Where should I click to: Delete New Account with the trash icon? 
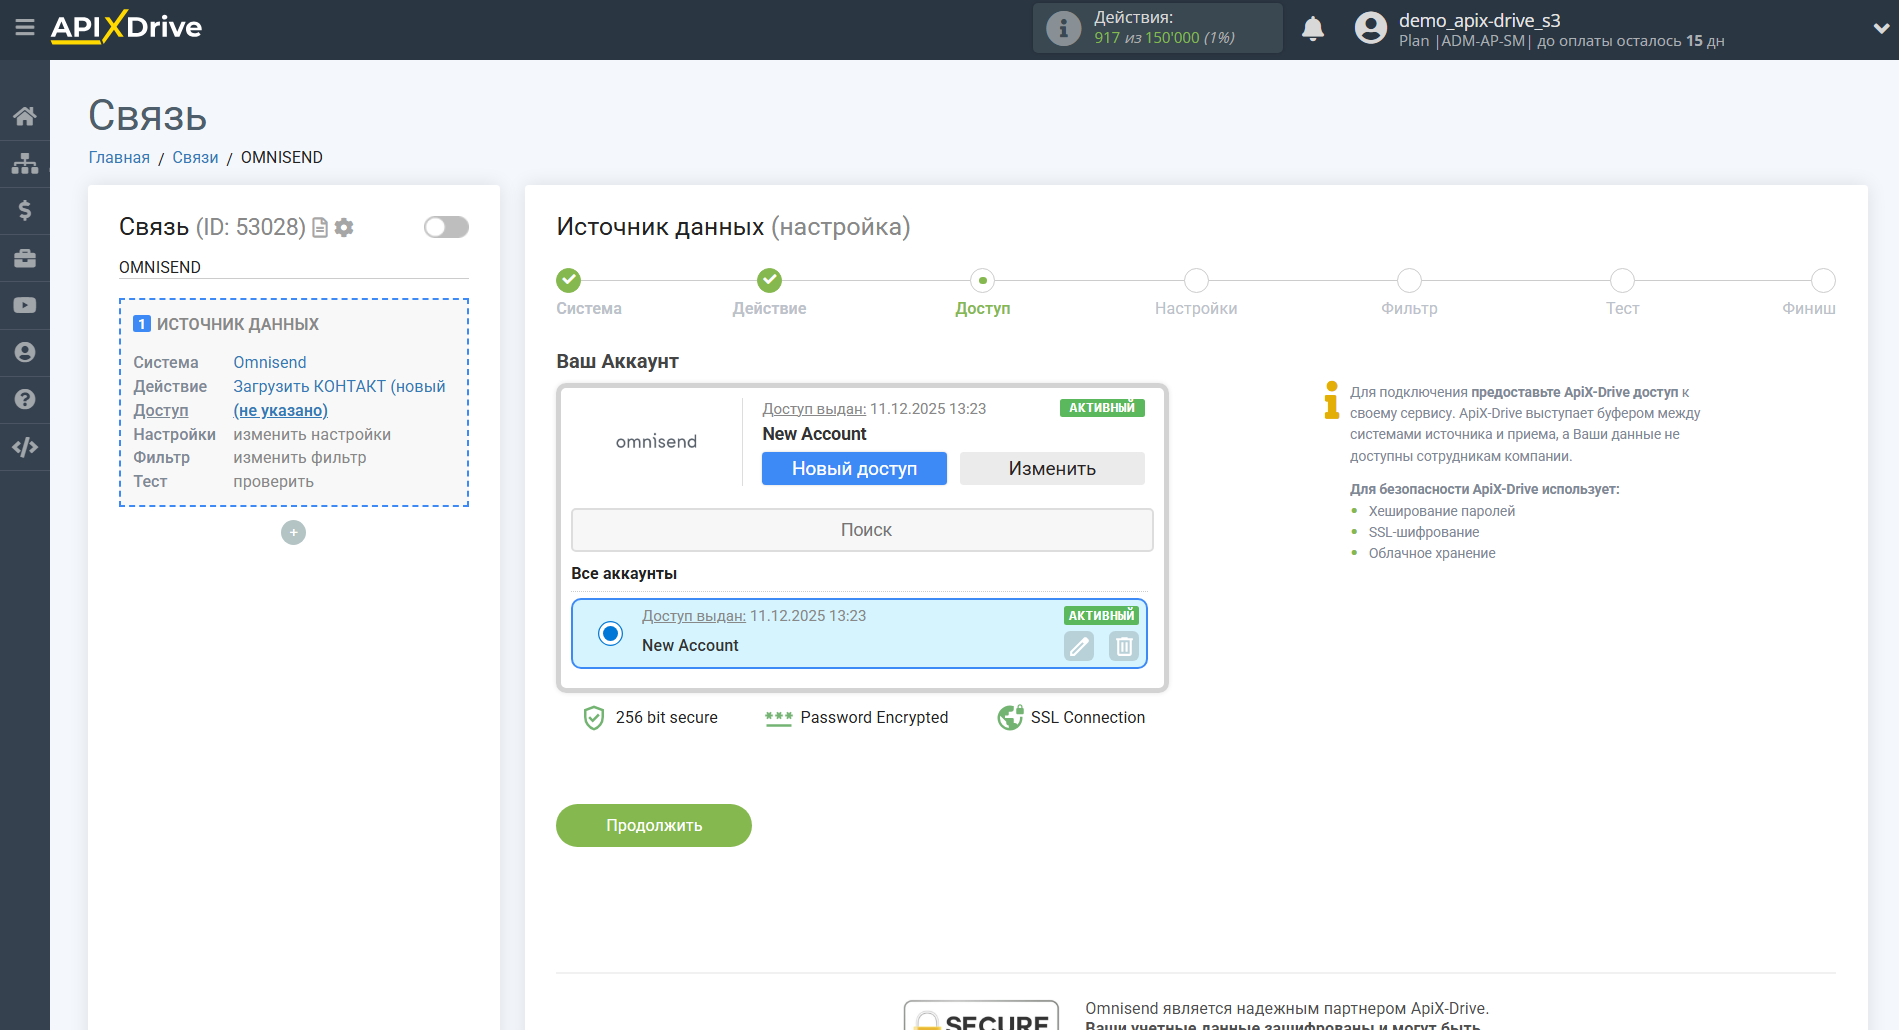point(1124,647)
